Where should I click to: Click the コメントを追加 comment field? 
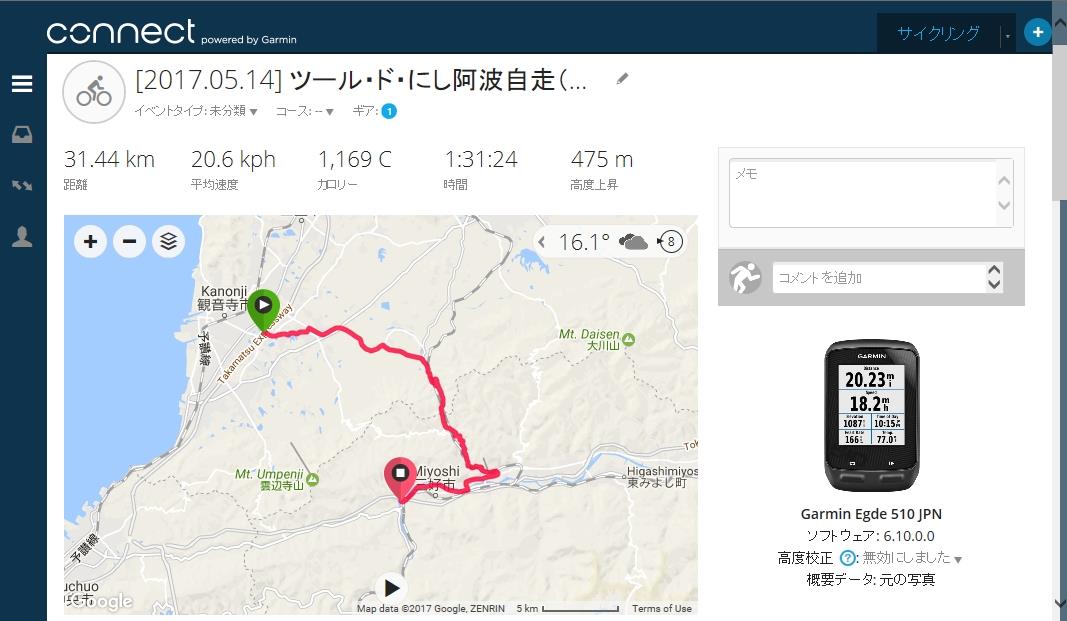click(x=879, y=278)
